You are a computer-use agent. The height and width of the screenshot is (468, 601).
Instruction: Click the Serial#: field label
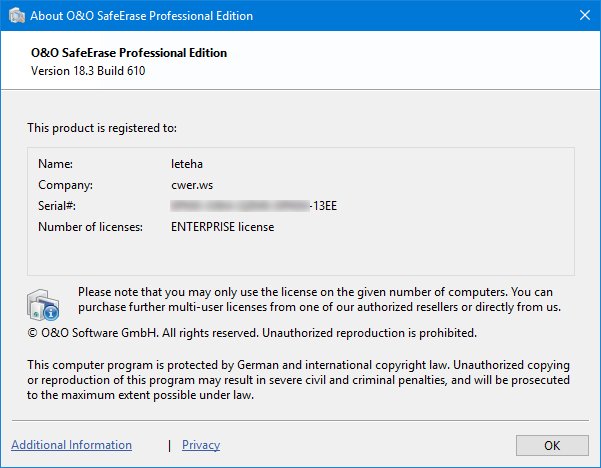57,206
